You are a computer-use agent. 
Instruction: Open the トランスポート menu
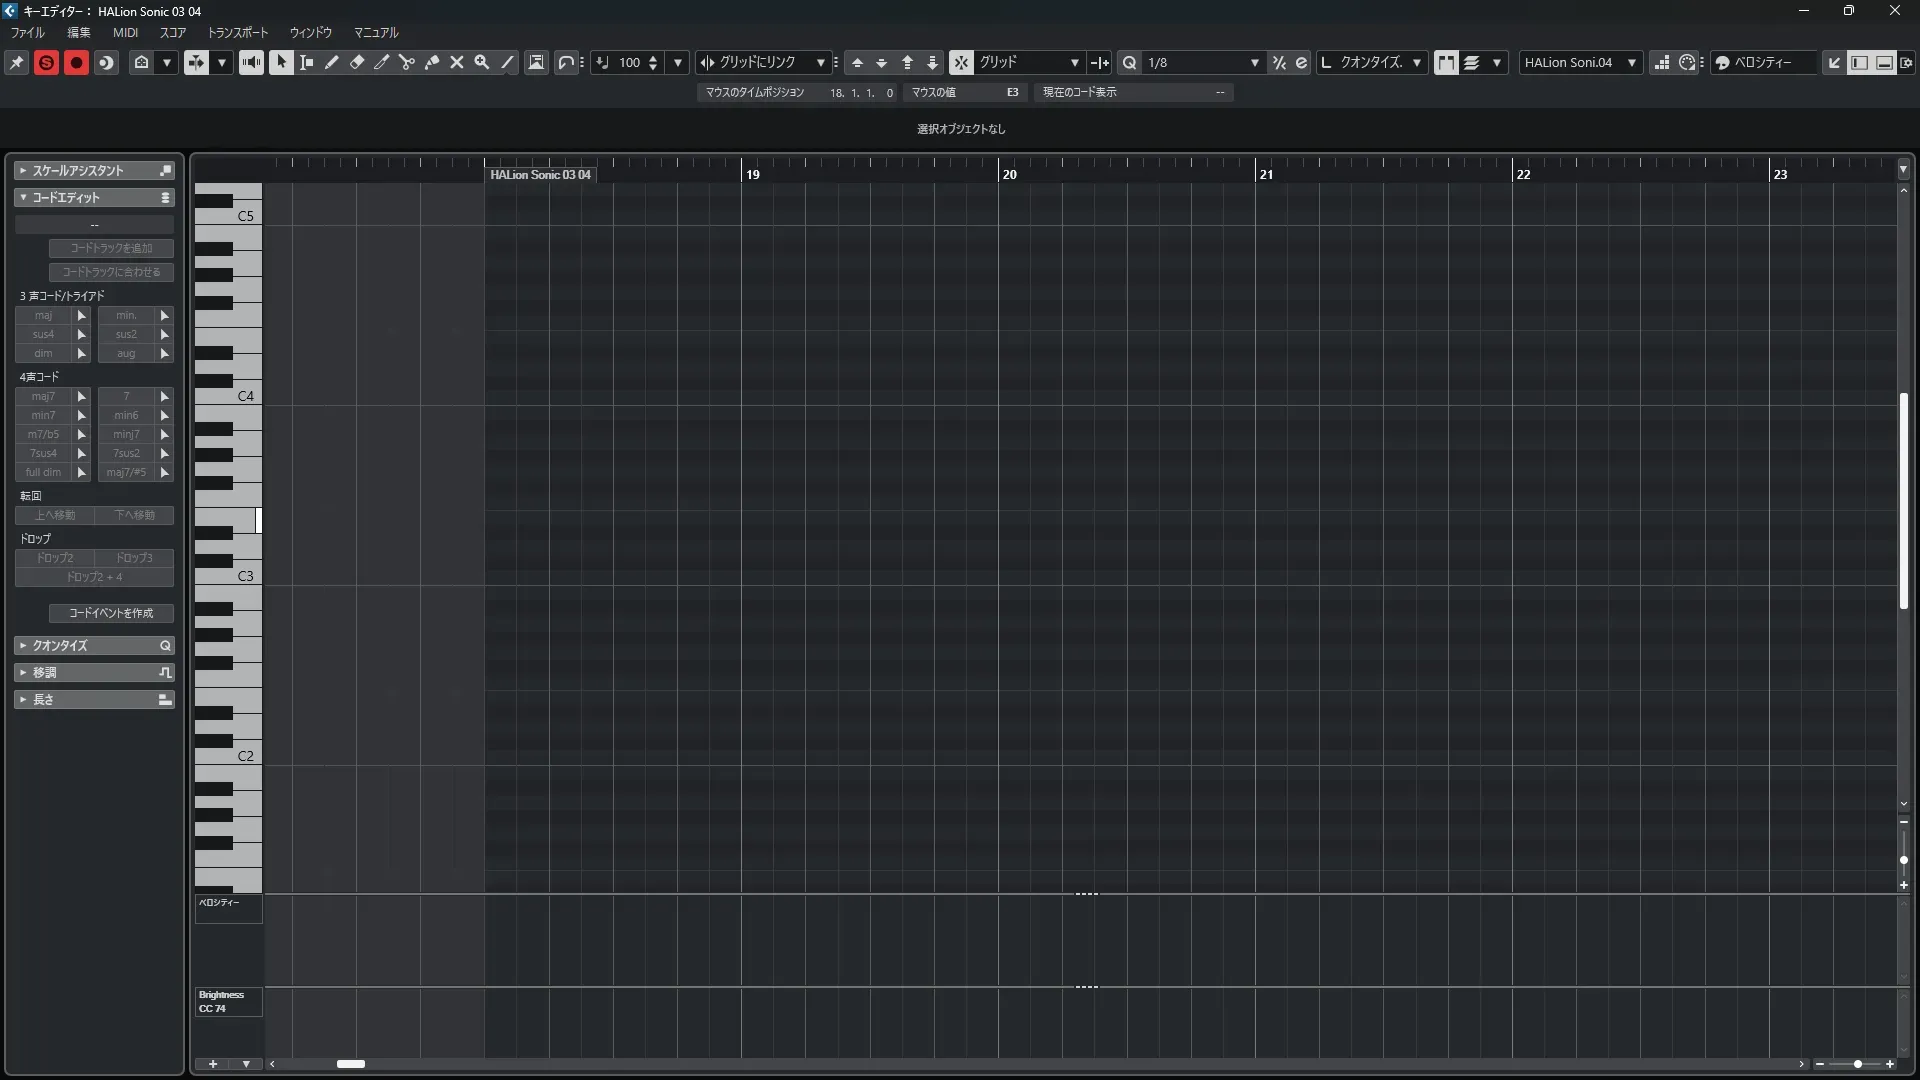237,32
